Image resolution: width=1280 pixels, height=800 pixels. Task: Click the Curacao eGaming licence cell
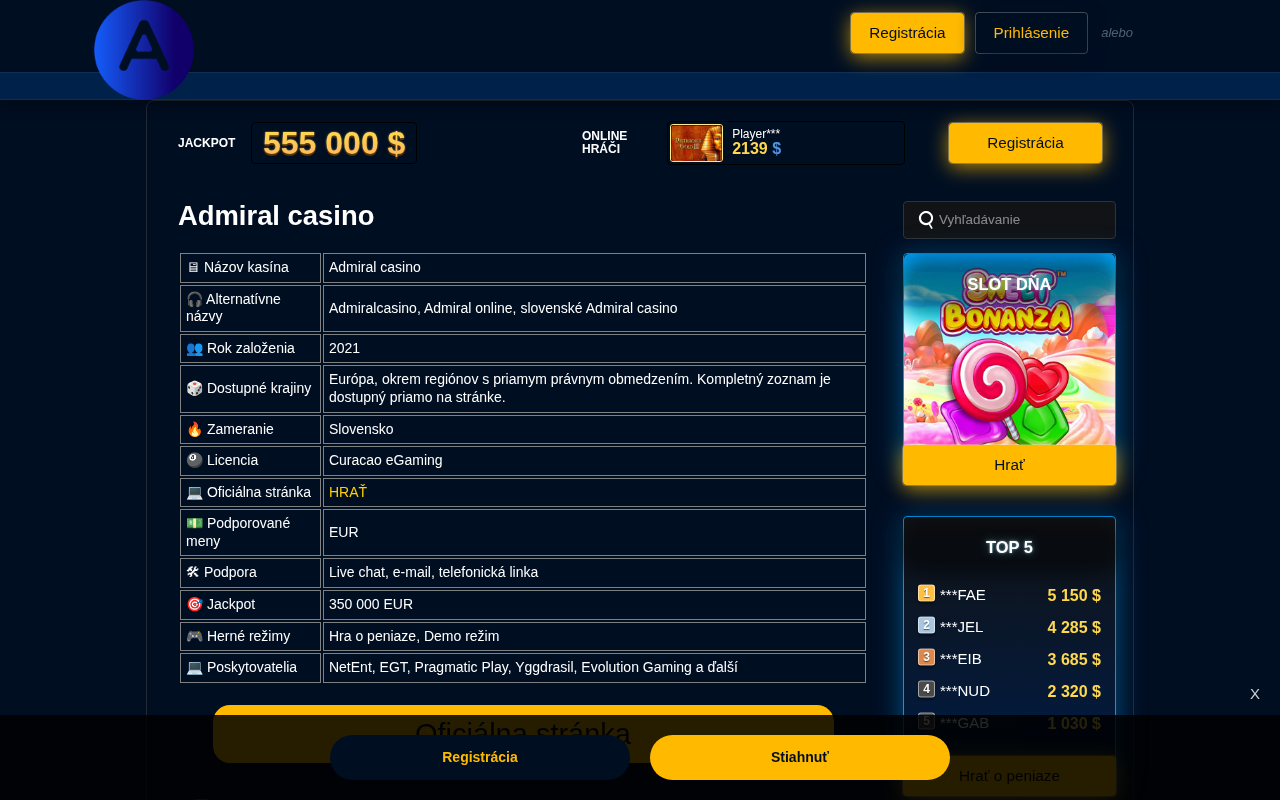[x=594, y=461]
